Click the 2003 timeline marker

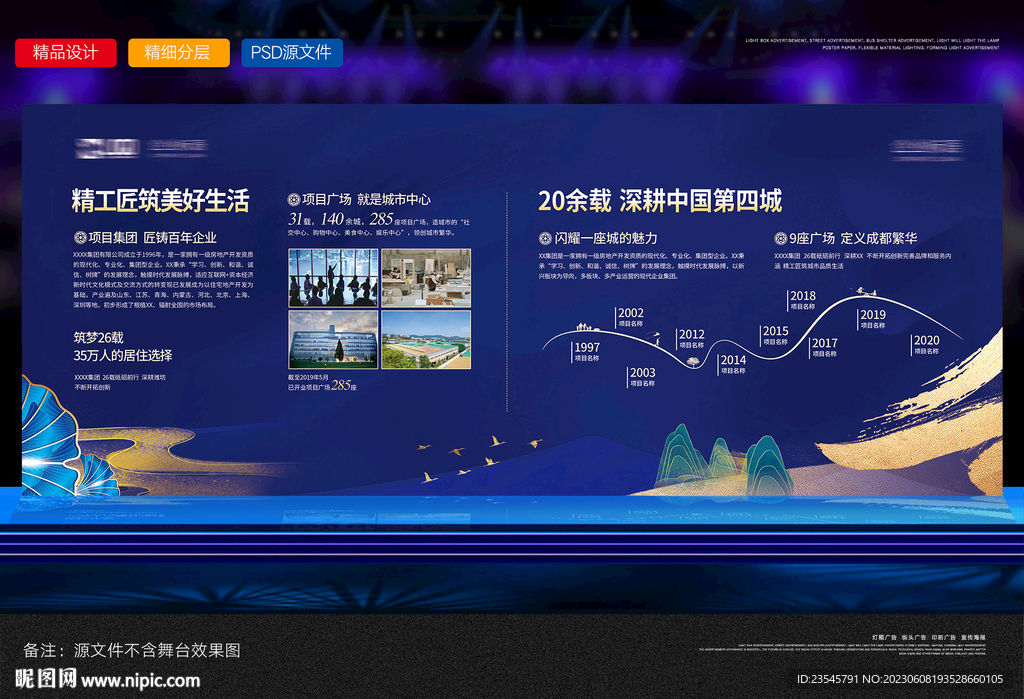pyautogui.click(x=642, y=376)
